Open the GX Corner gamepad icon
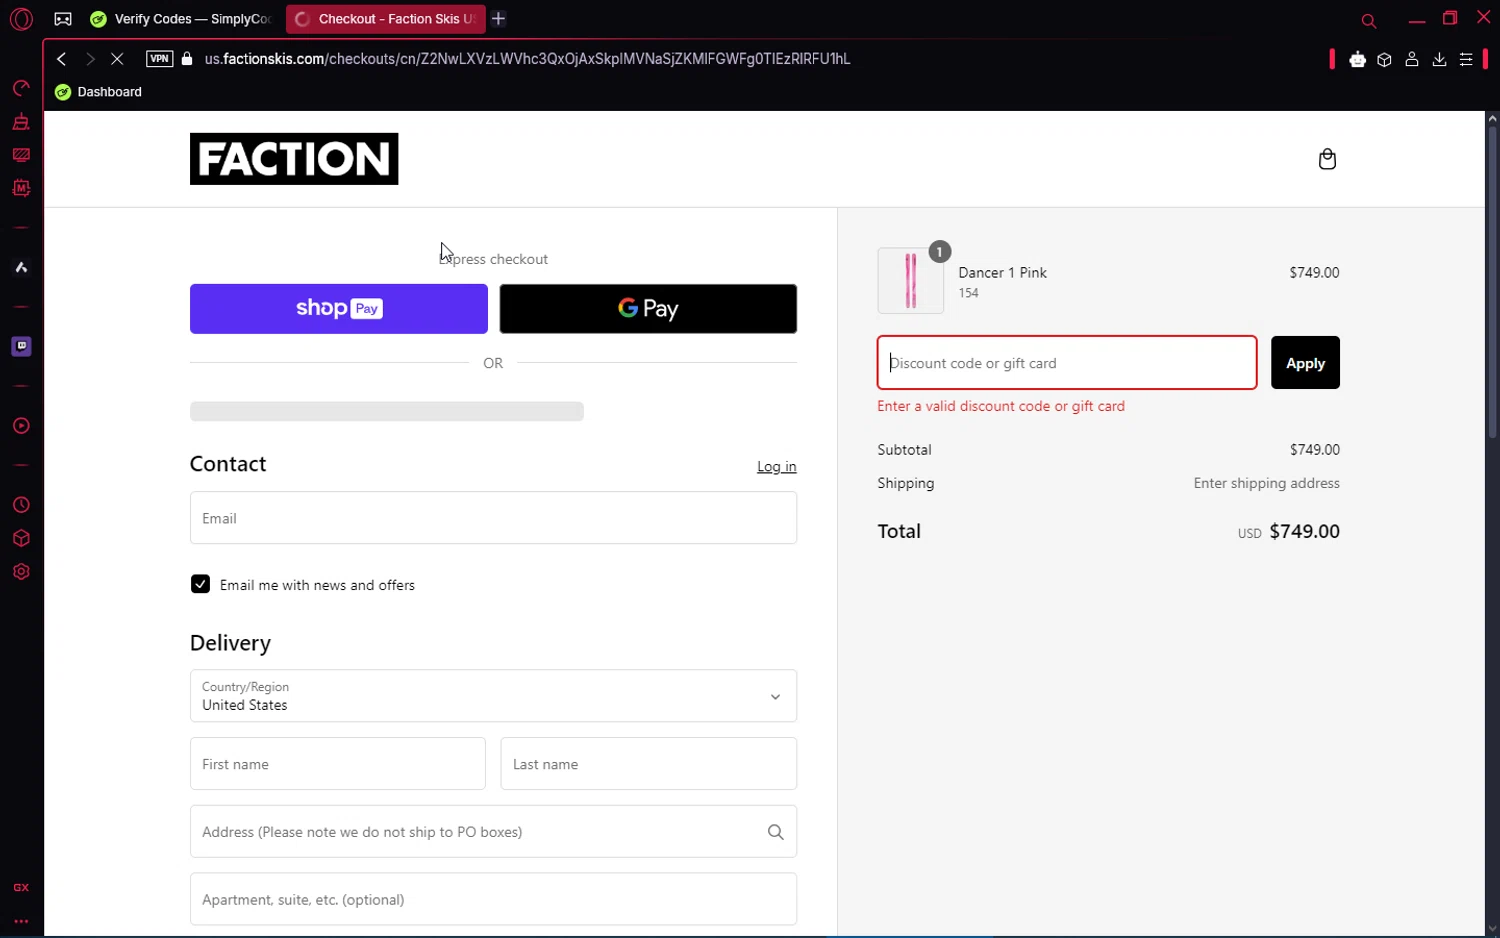 point(63,19)
